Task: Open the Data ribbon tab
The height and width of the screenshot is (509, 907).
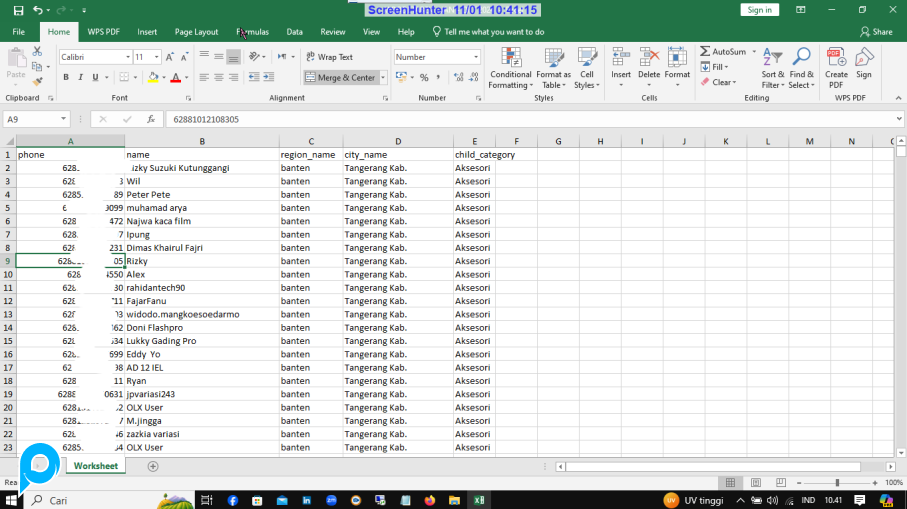Action: [x=294, y=32]
